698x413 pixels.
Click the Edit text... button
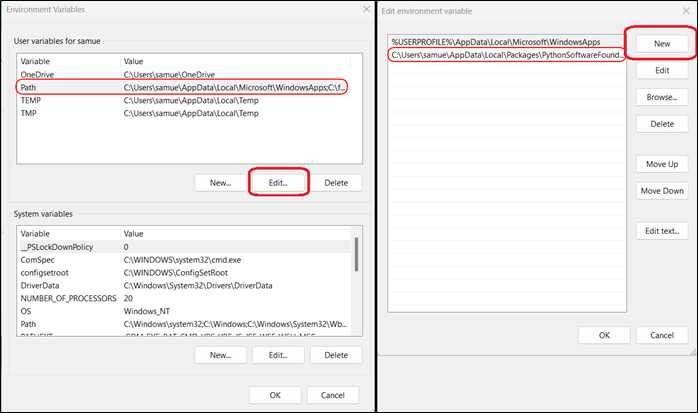coord(662,231)
